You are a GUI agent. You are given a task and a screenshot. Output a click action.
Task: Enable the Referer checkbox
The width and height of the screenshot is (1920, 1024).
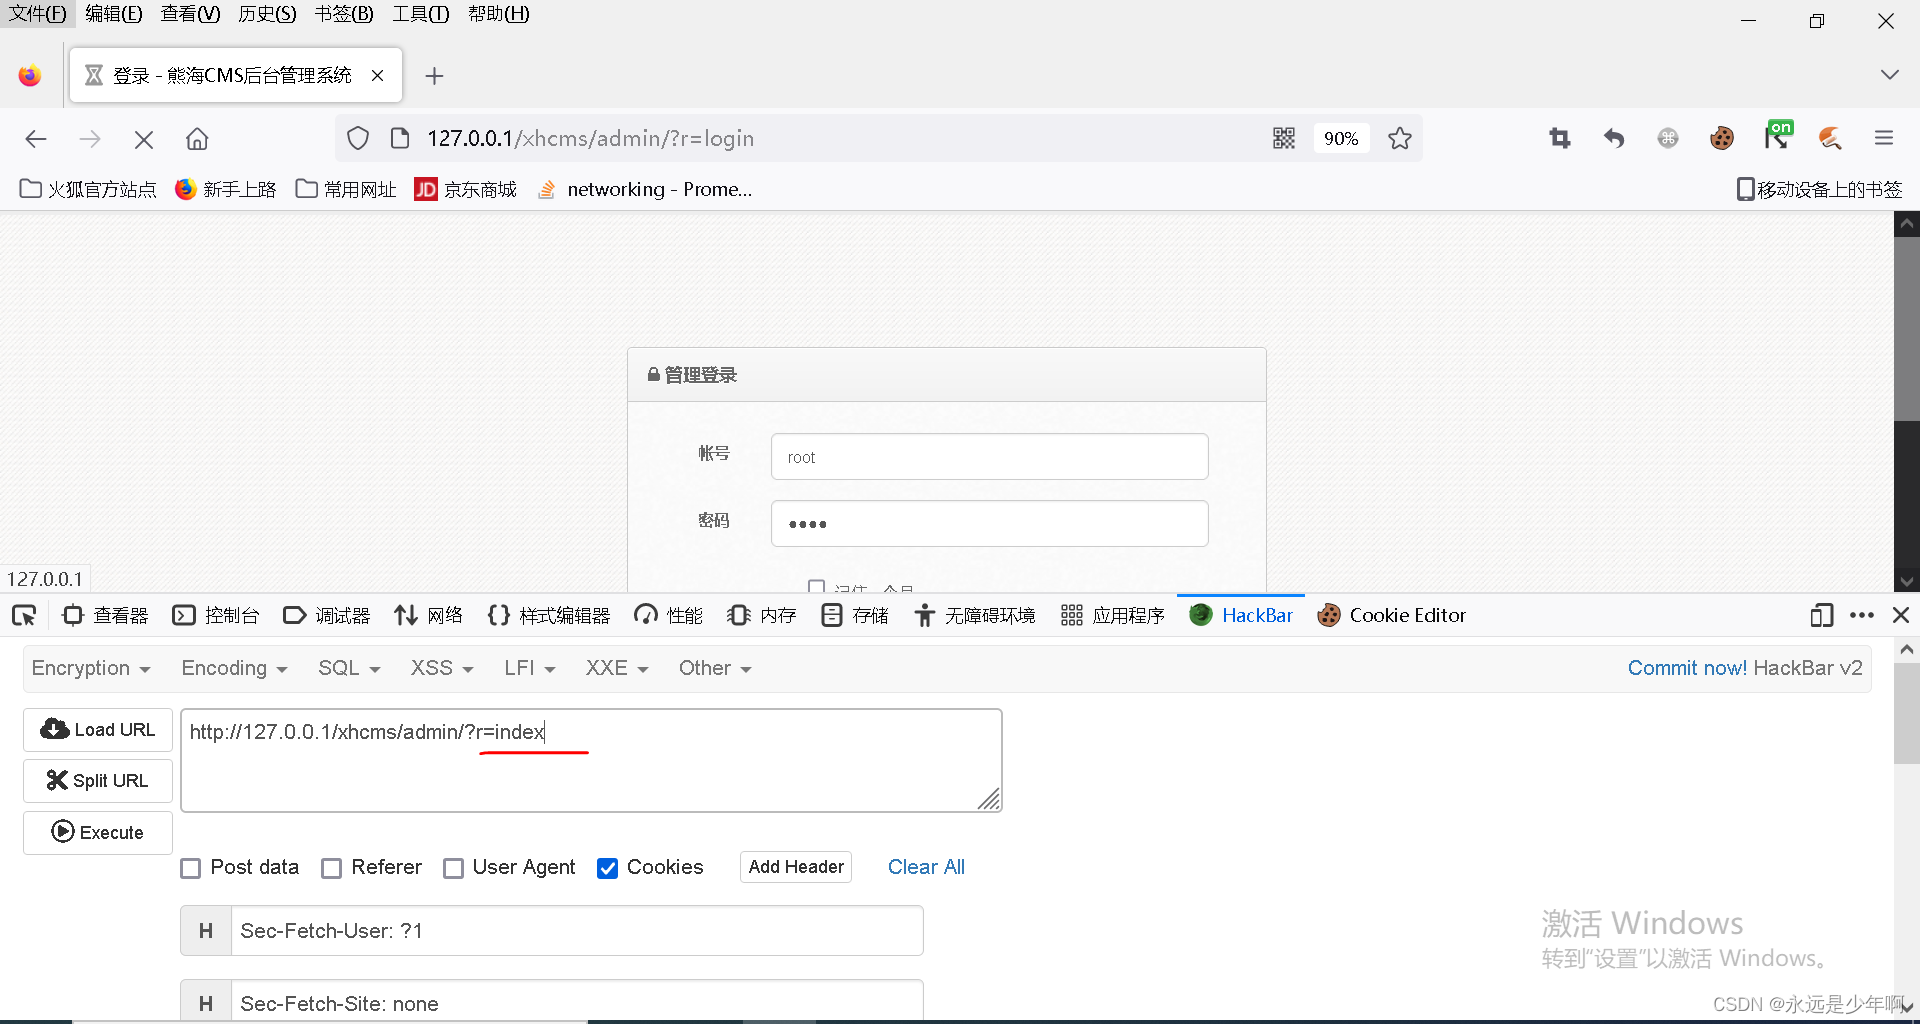[x=332, y=868]
